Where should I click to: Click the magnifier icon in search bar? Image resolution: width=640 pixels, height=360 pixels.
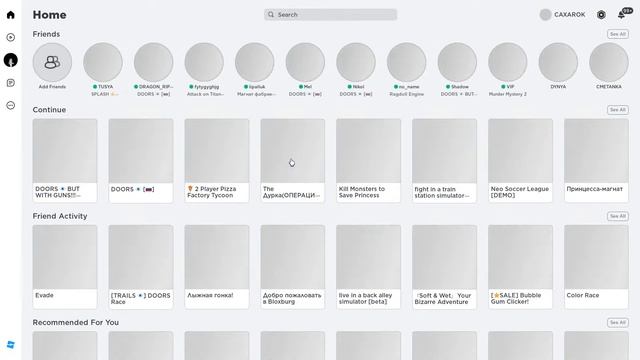tap(271, 15)
